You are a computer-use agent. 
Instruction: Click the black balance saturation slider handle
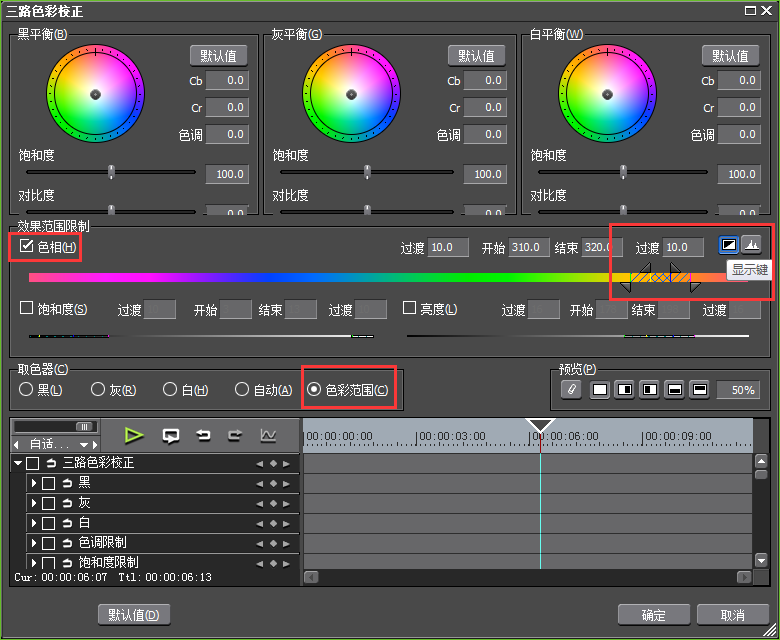coord(111,172)
